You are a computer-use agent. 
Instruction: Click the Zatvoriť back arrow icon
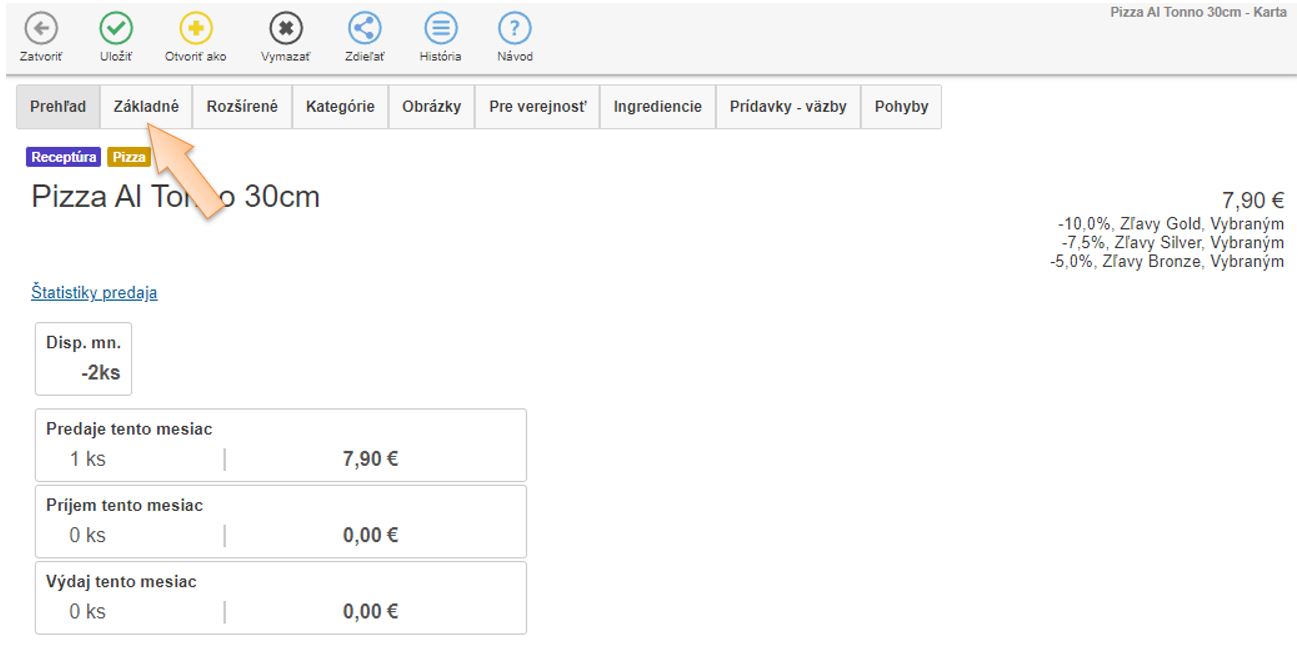[x=40, y=30]
